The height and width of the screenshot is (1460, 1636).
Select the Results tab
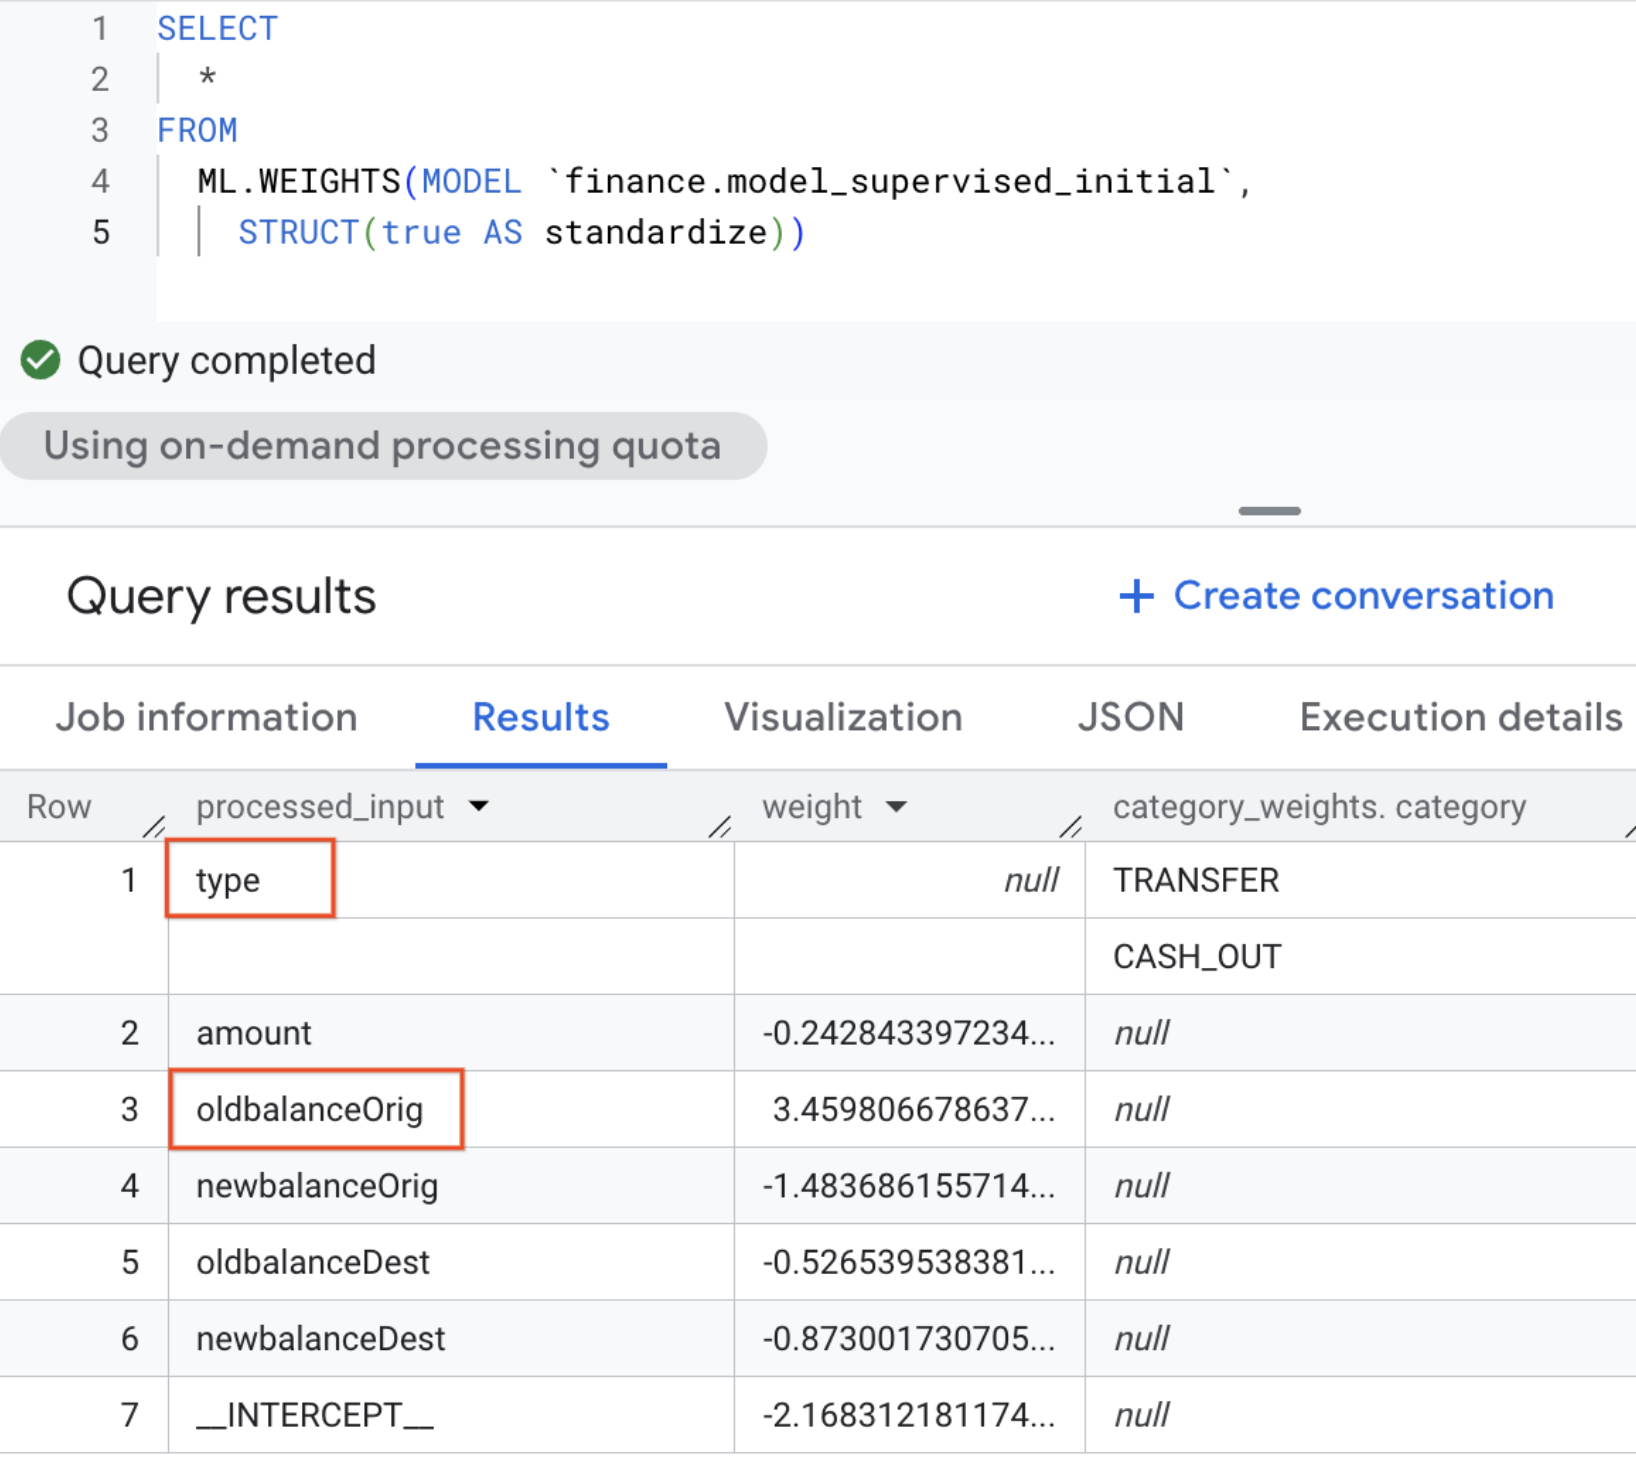(540, 717)
